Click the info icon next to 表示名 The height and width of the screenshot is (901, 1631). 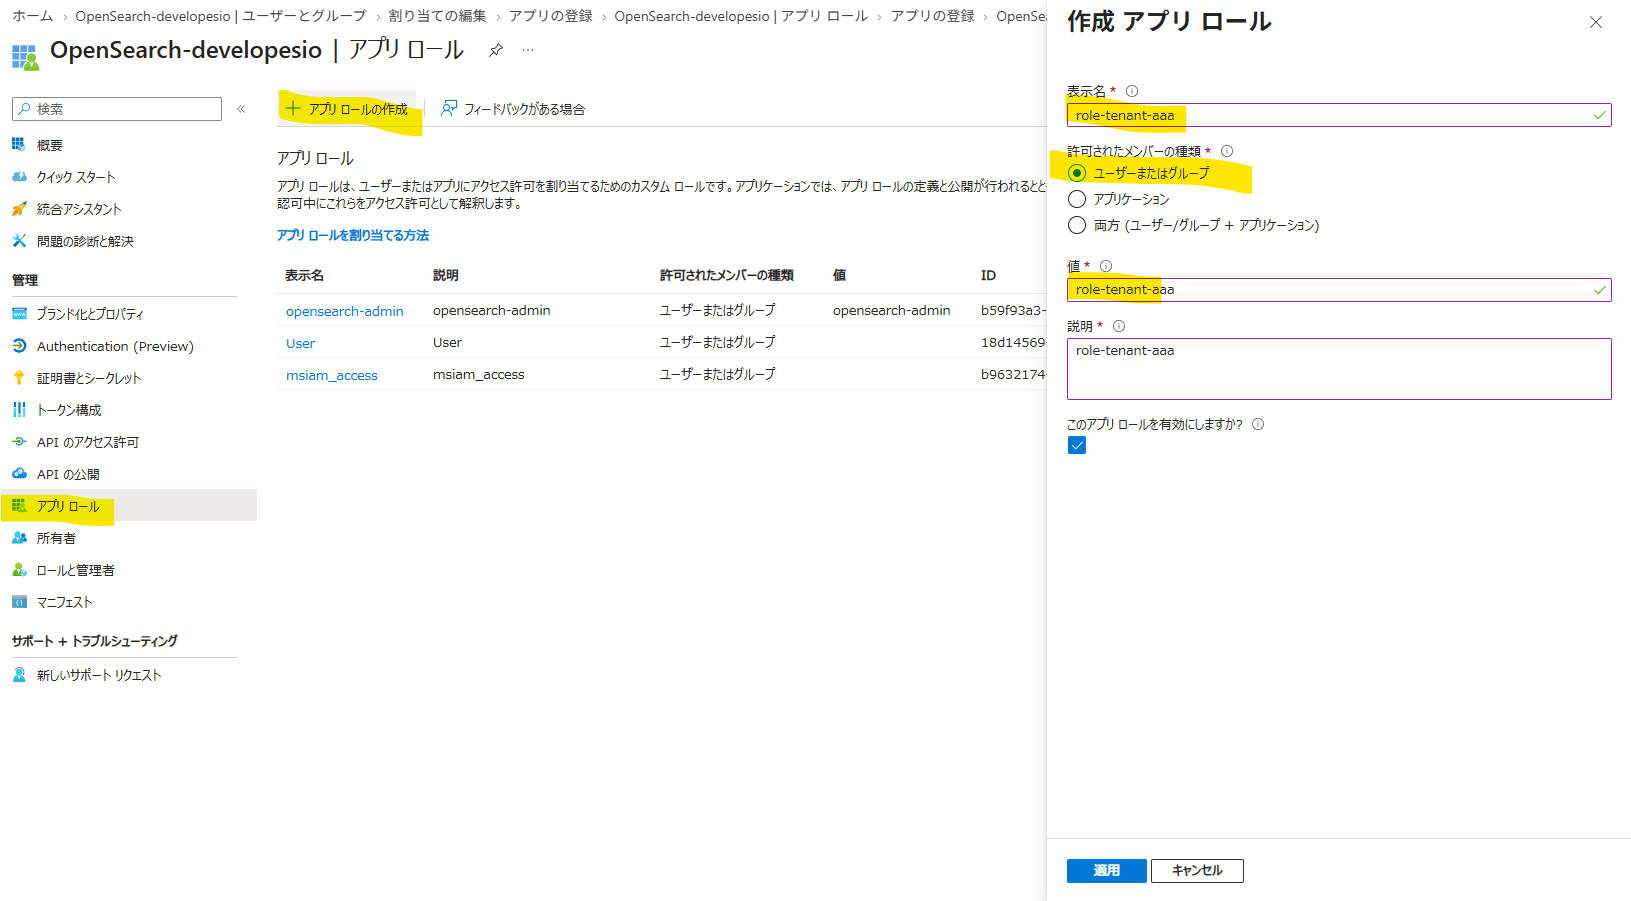pyautogui.click(x=1132, y=91)
